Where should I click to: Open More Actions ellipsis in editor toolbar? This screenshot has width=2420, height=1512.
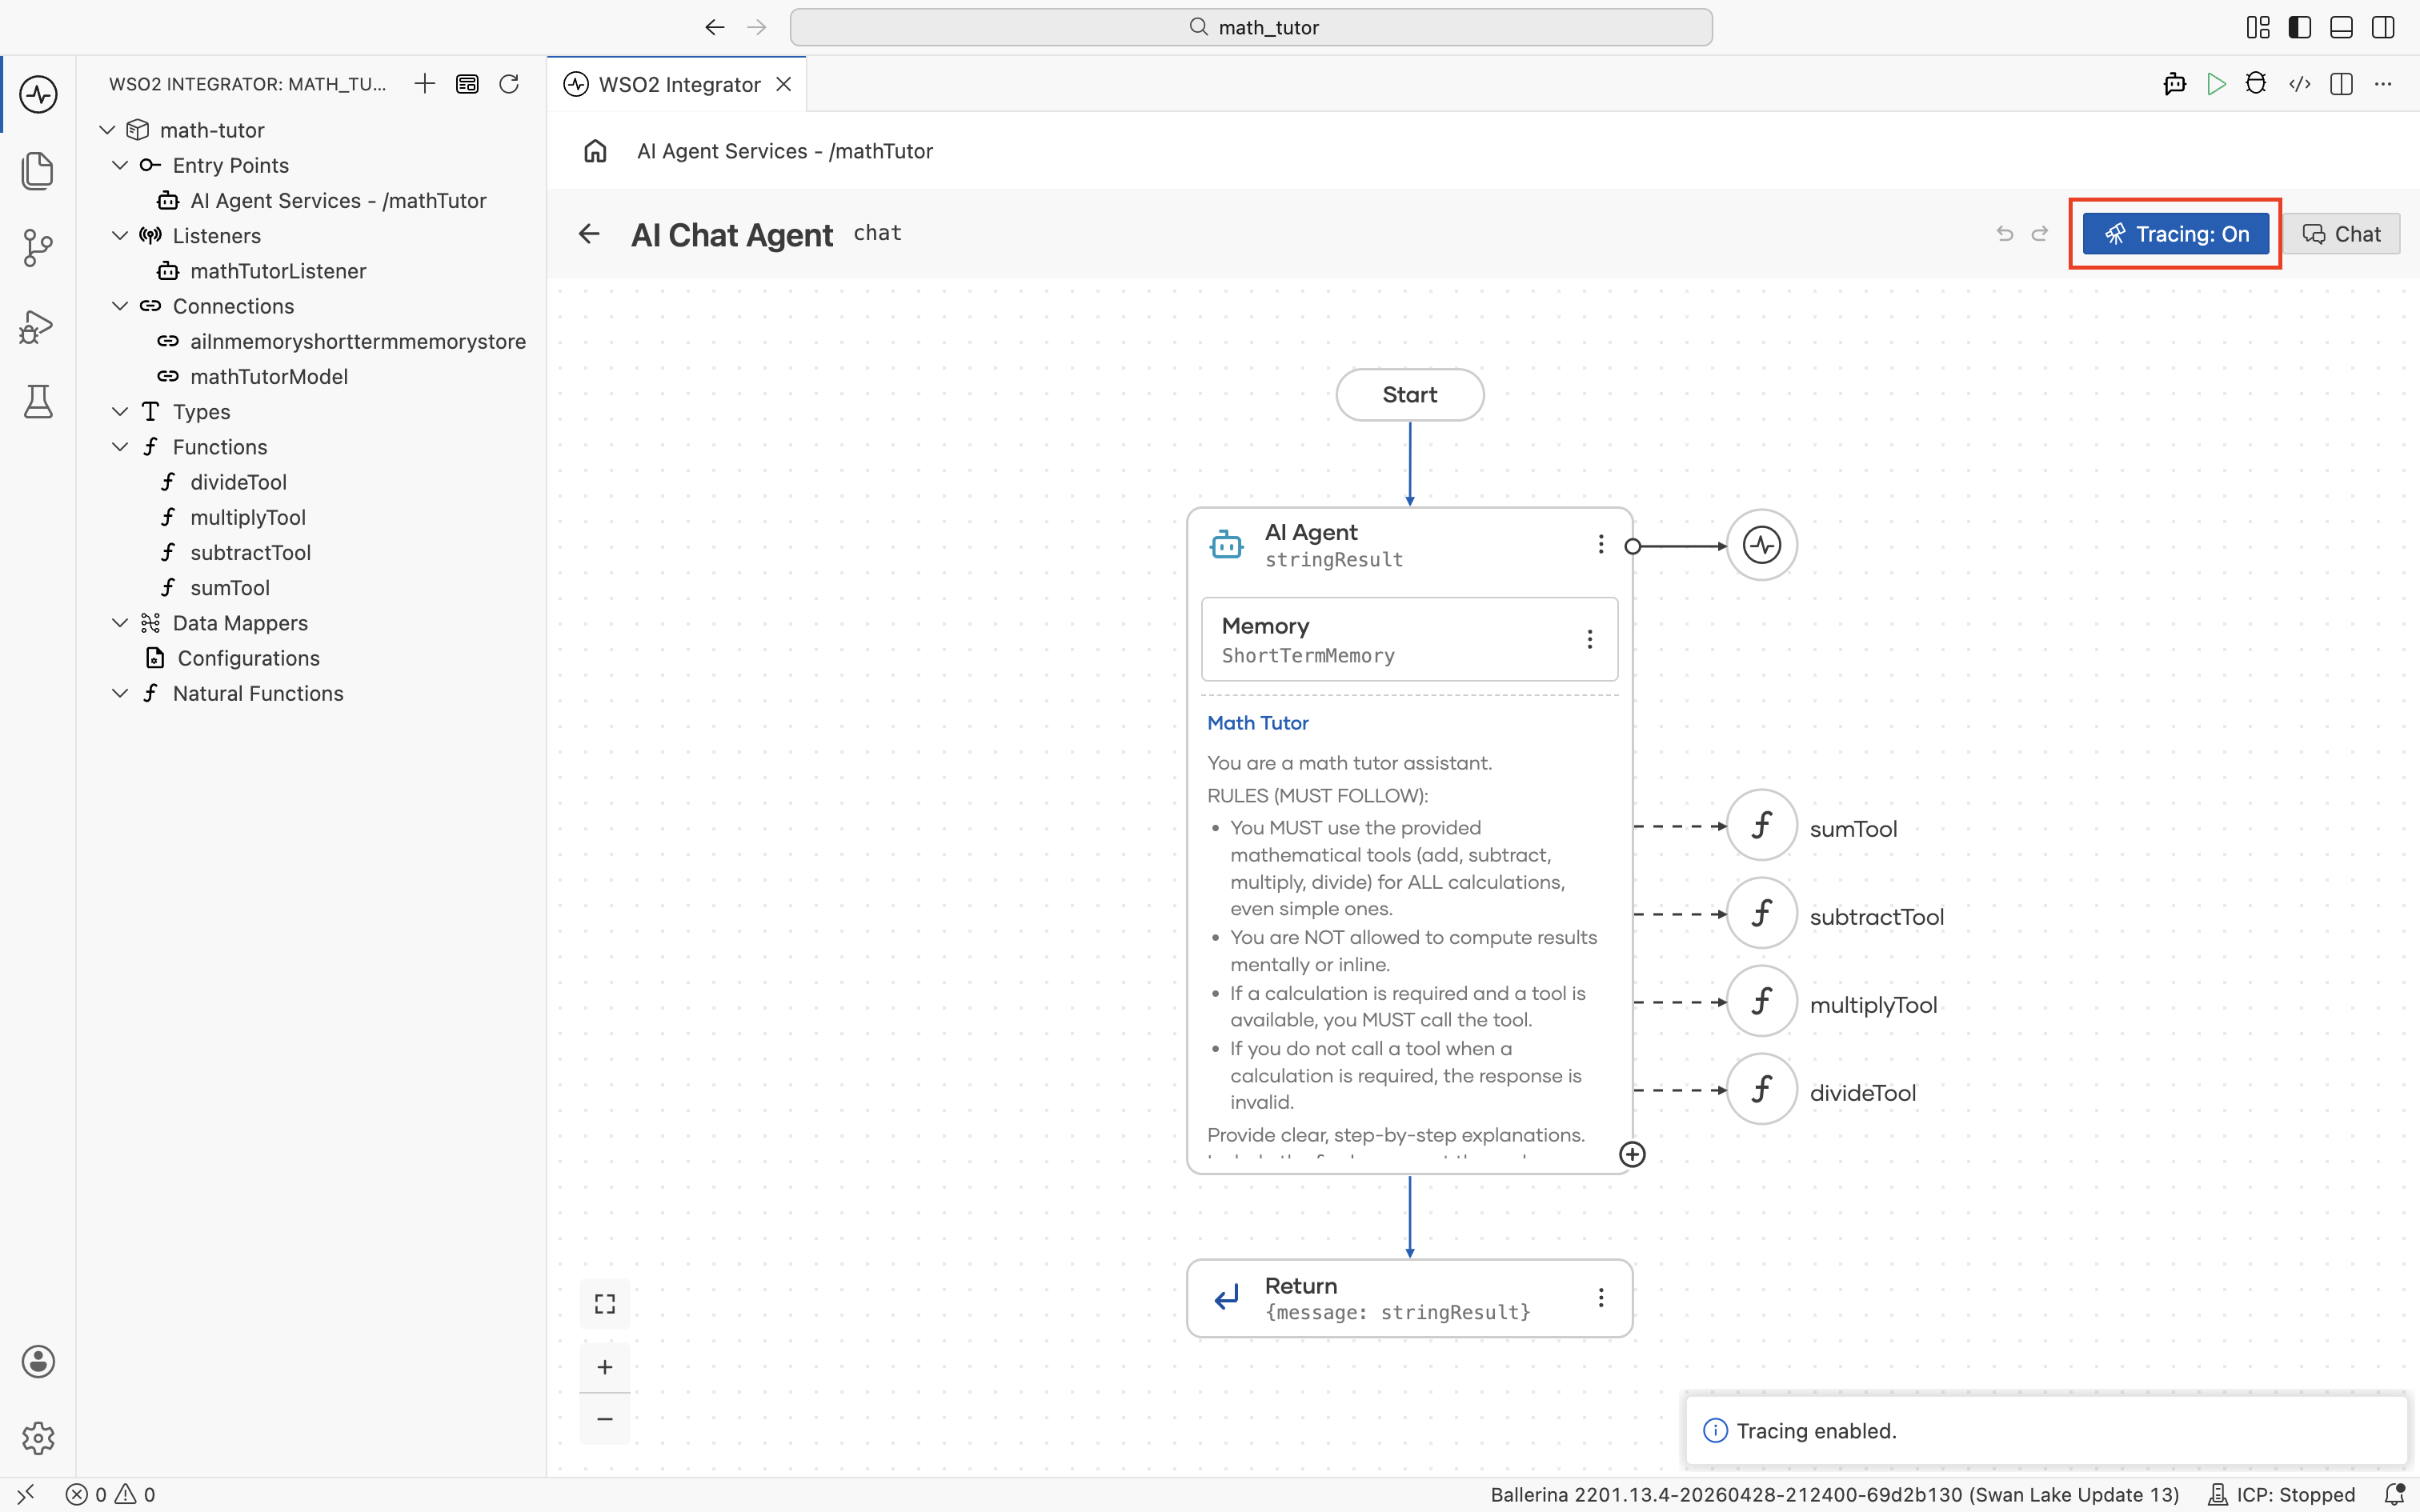2383,84
